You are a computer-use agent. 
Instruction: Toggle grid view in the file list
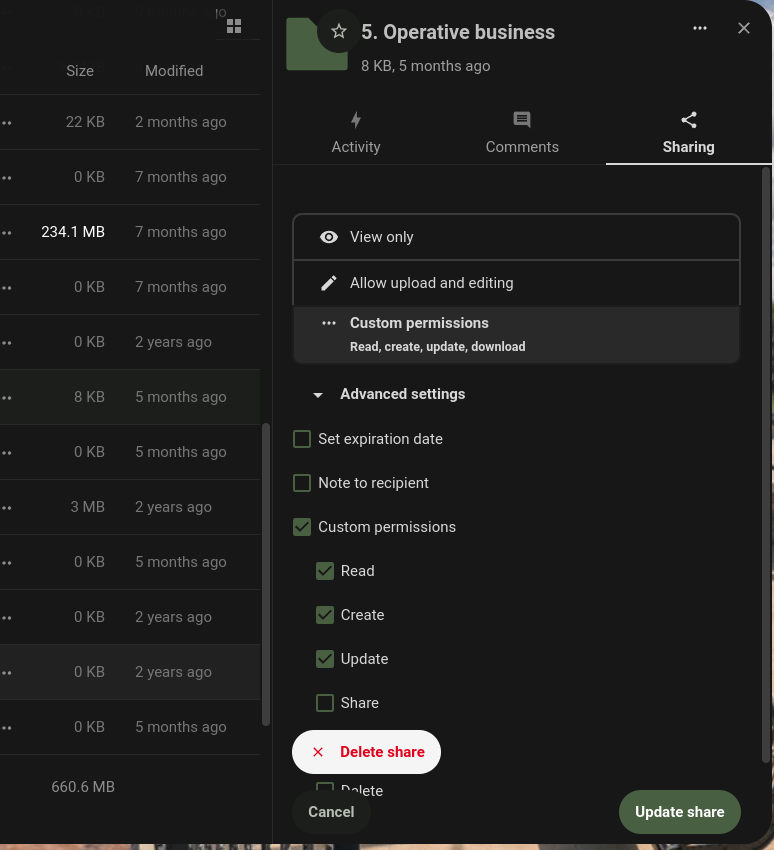coord(234,26)
